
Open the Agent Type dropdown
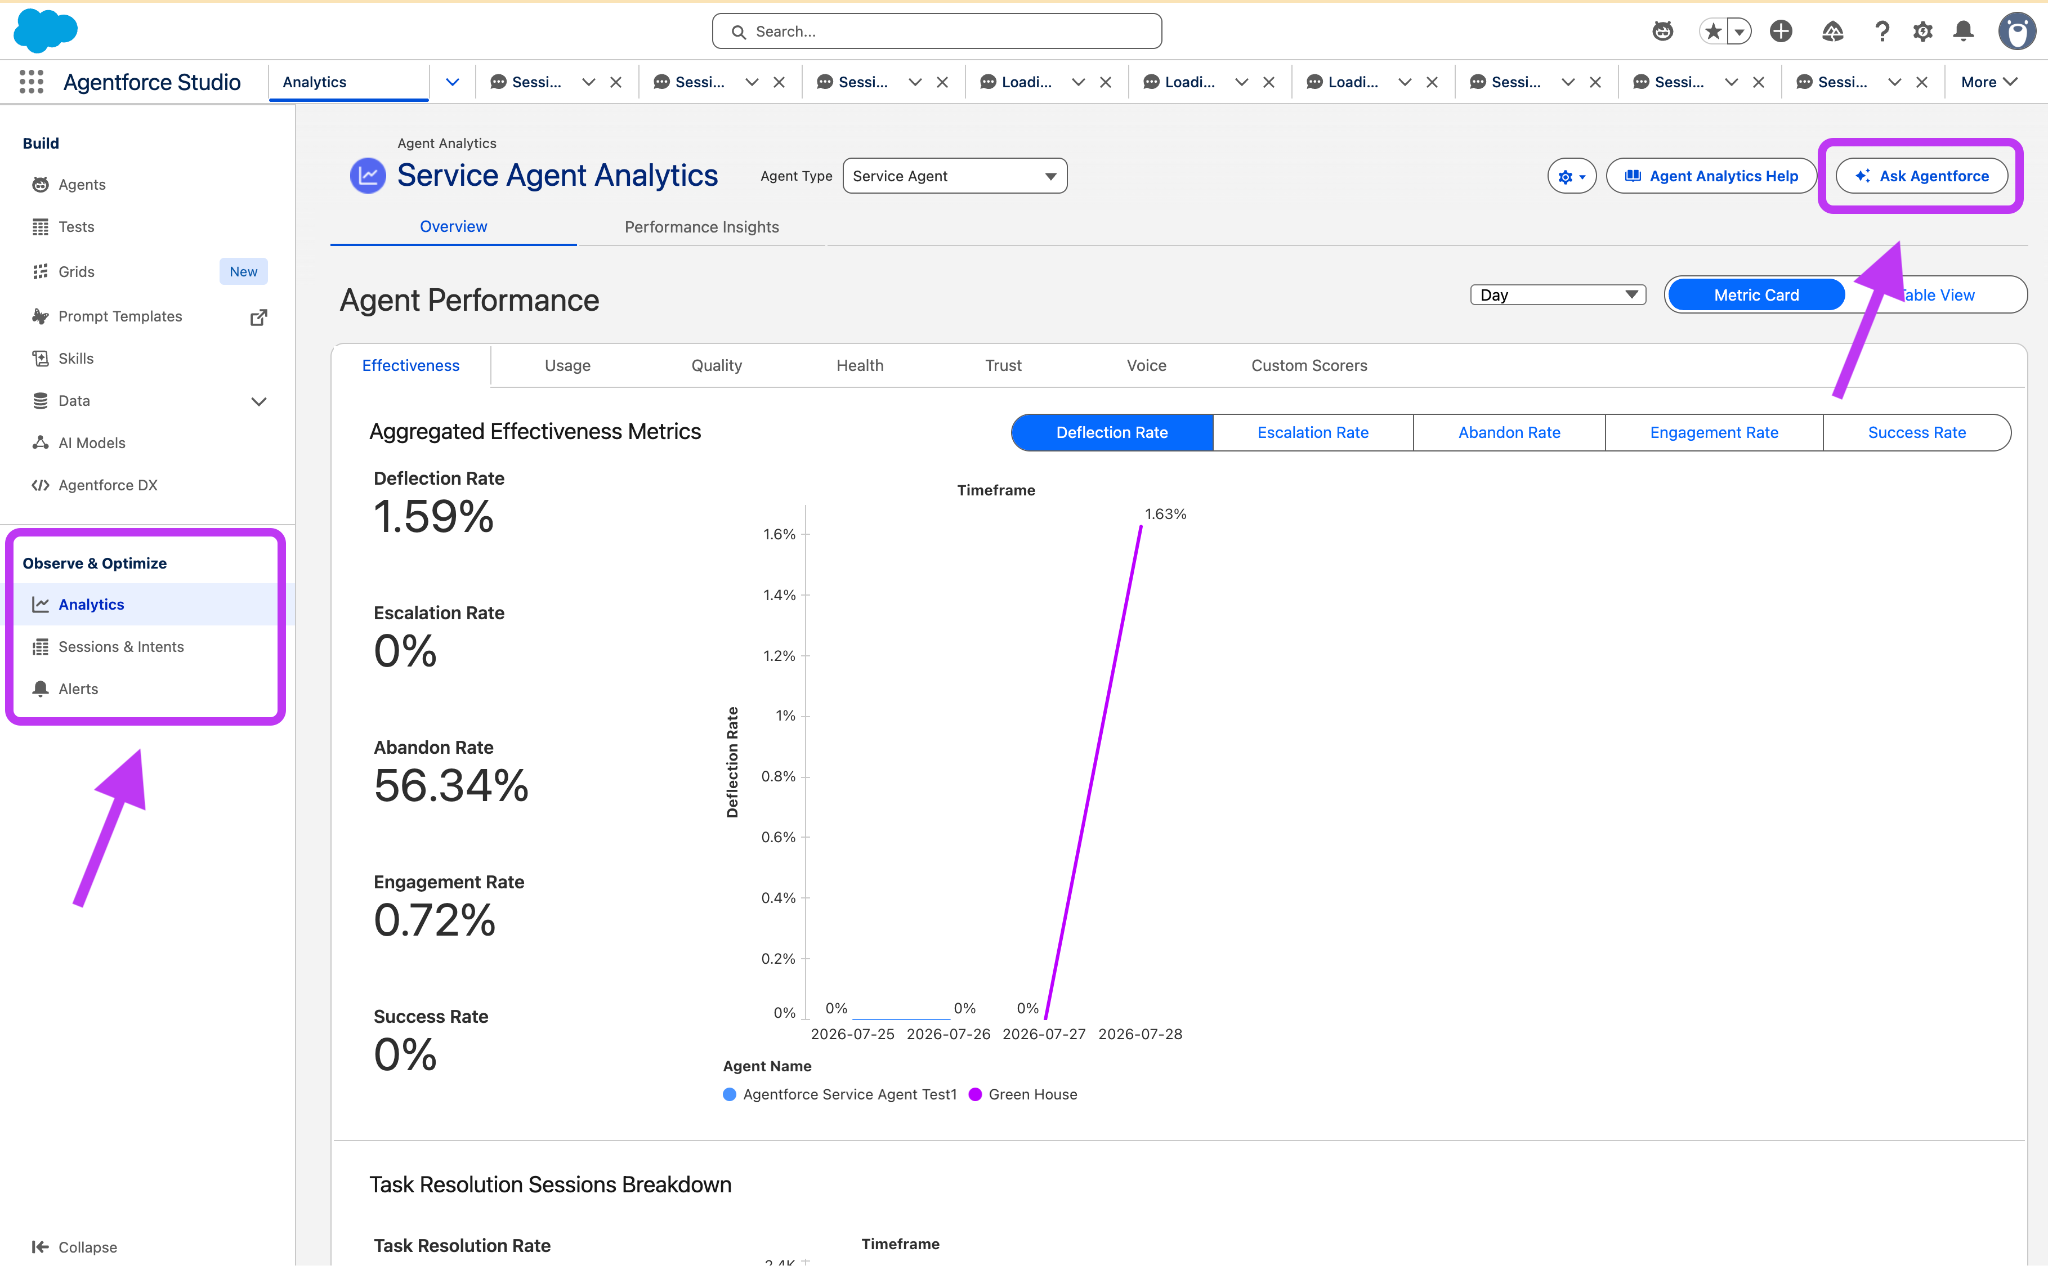point(955,176)
